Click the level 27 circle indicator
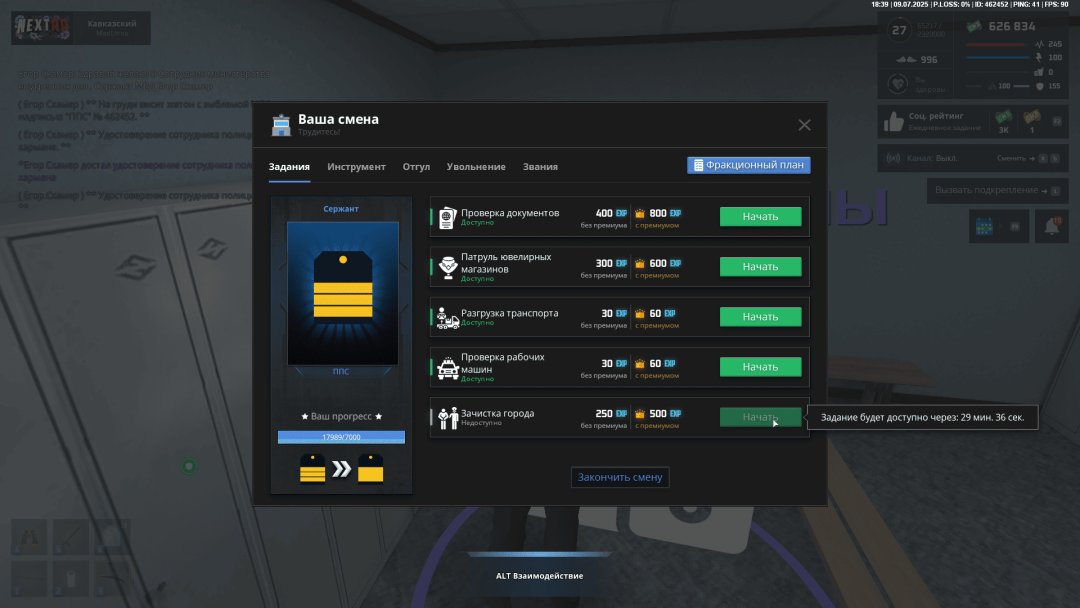 899,30
